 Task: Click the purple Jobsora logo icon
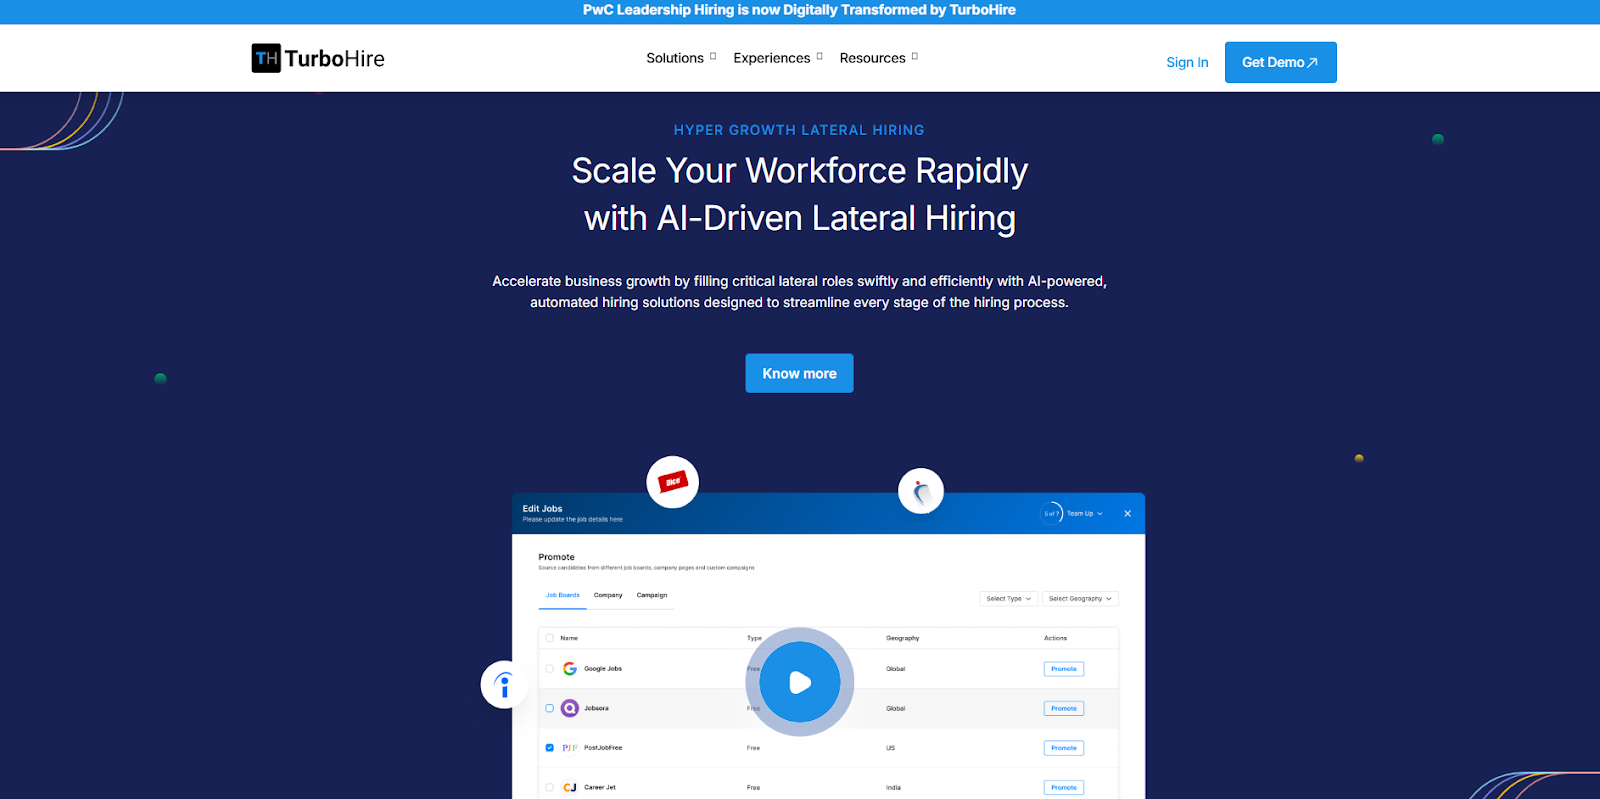570,708
